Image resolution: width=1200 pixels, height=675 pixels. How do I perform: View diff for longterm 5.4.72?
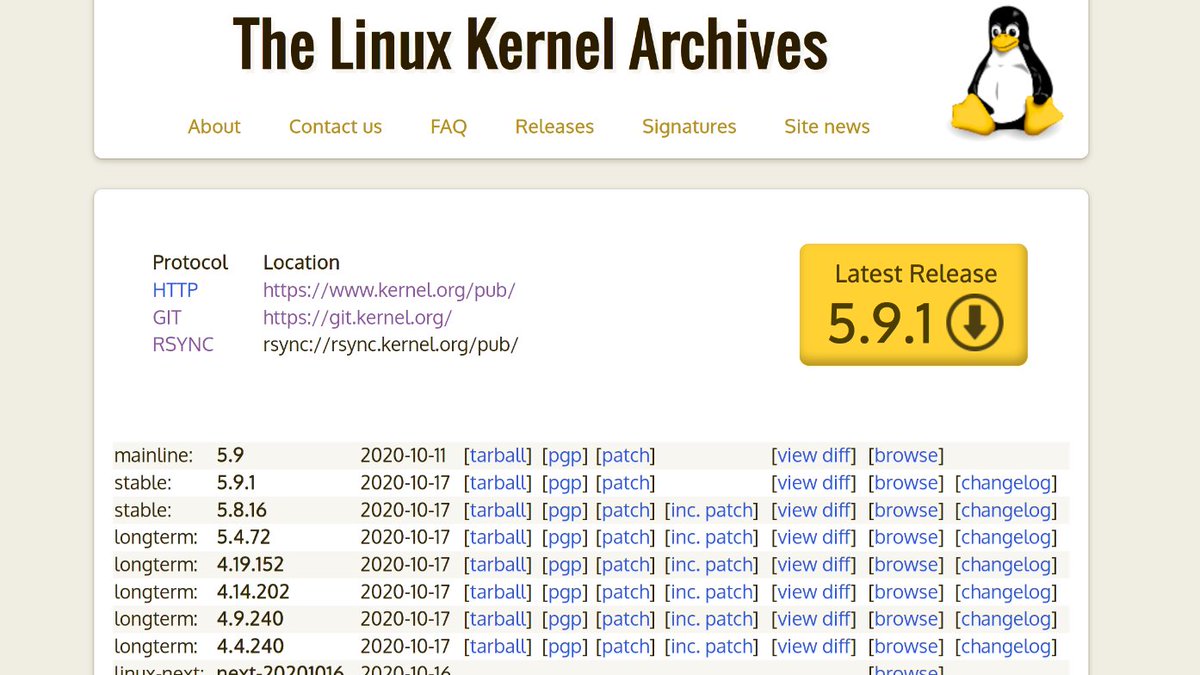pos(814,537)
